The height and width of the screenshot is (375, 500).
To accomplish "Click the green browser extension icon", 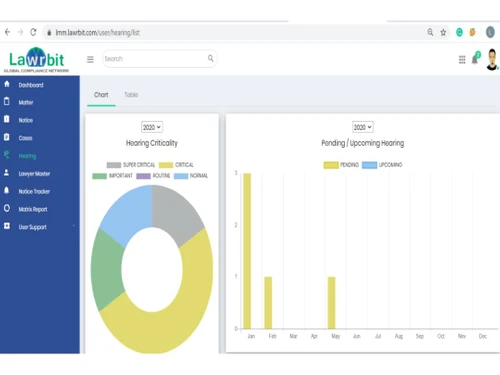I will [459, 32].
